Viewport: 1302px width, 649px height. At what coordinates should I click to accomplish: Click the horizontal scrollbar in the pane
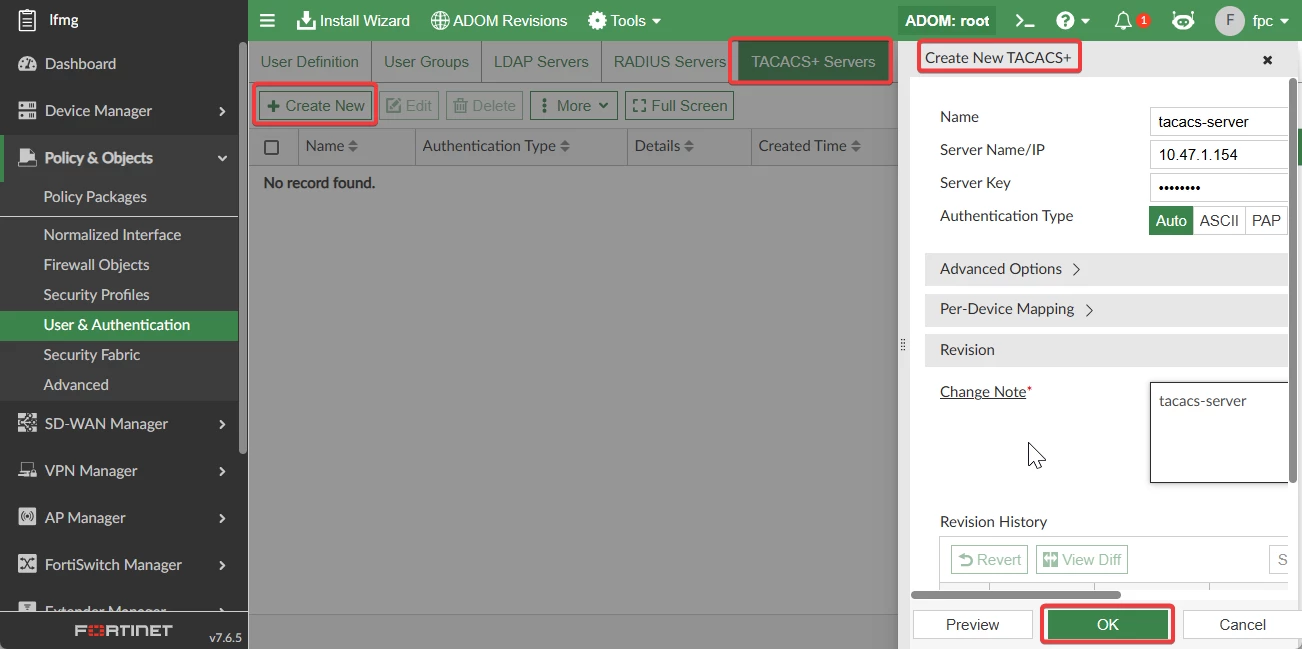(x=1016, y=595)
